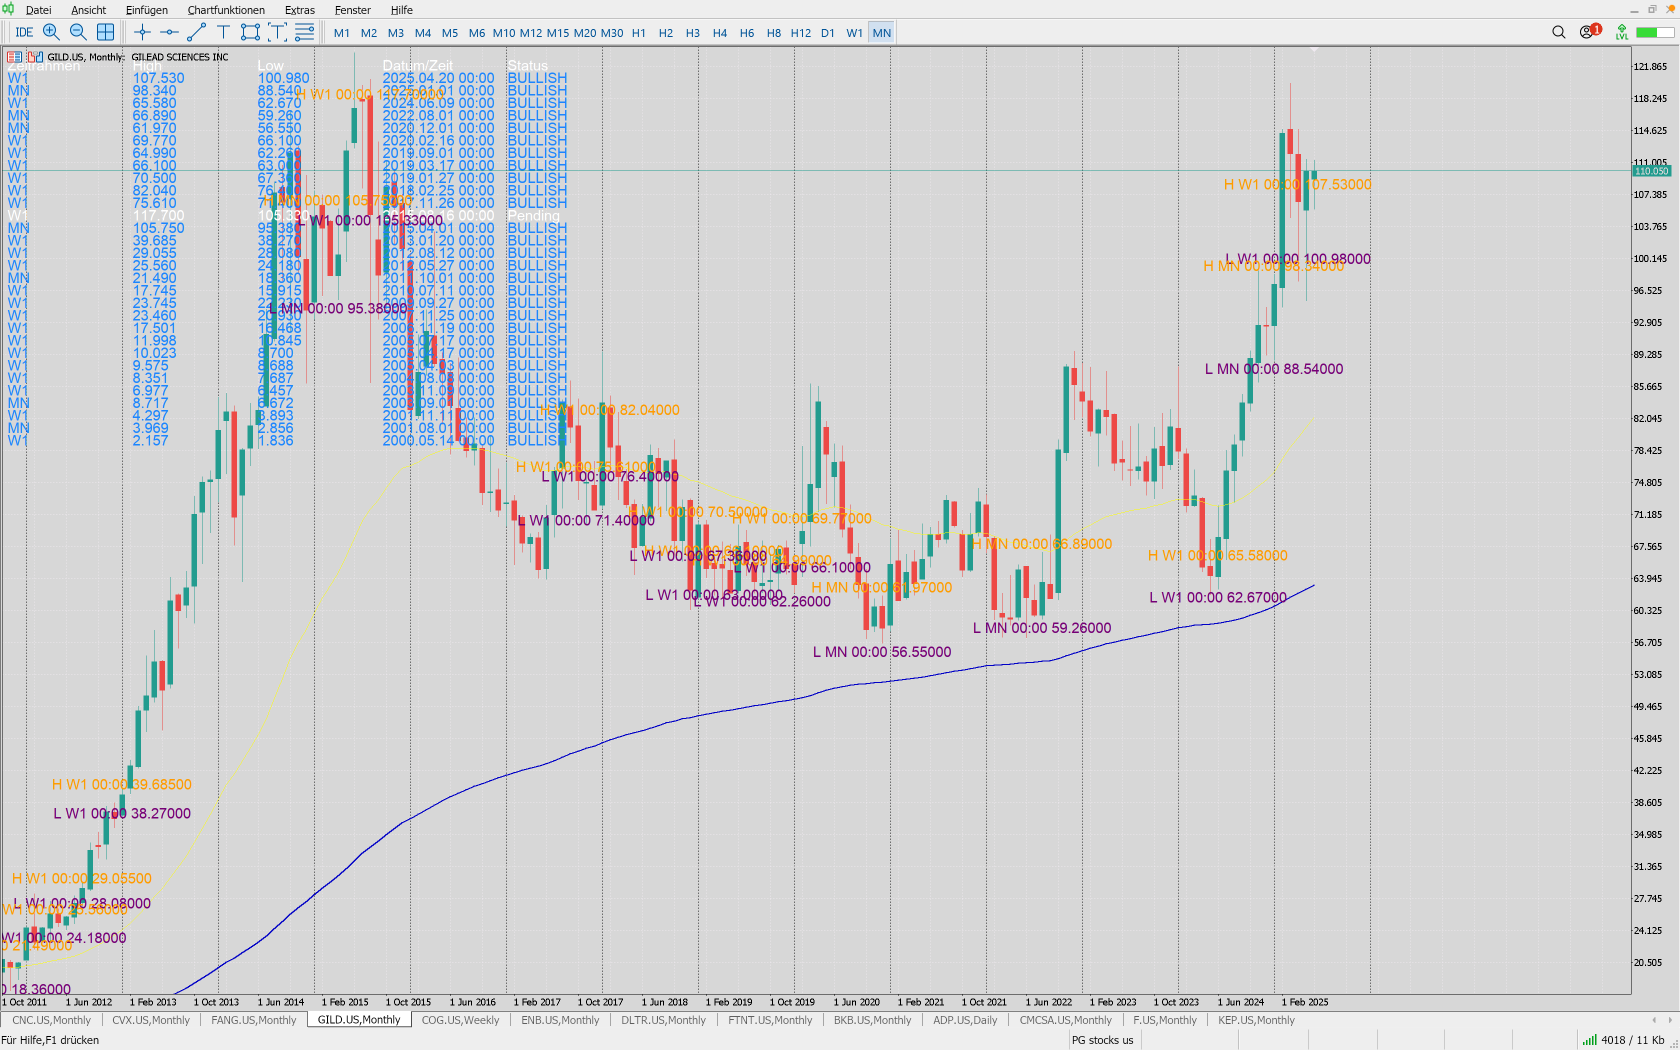This screenshot has width=1680, height=1050.
Task: Click the table icon on chart header
Action: [14, 57]
